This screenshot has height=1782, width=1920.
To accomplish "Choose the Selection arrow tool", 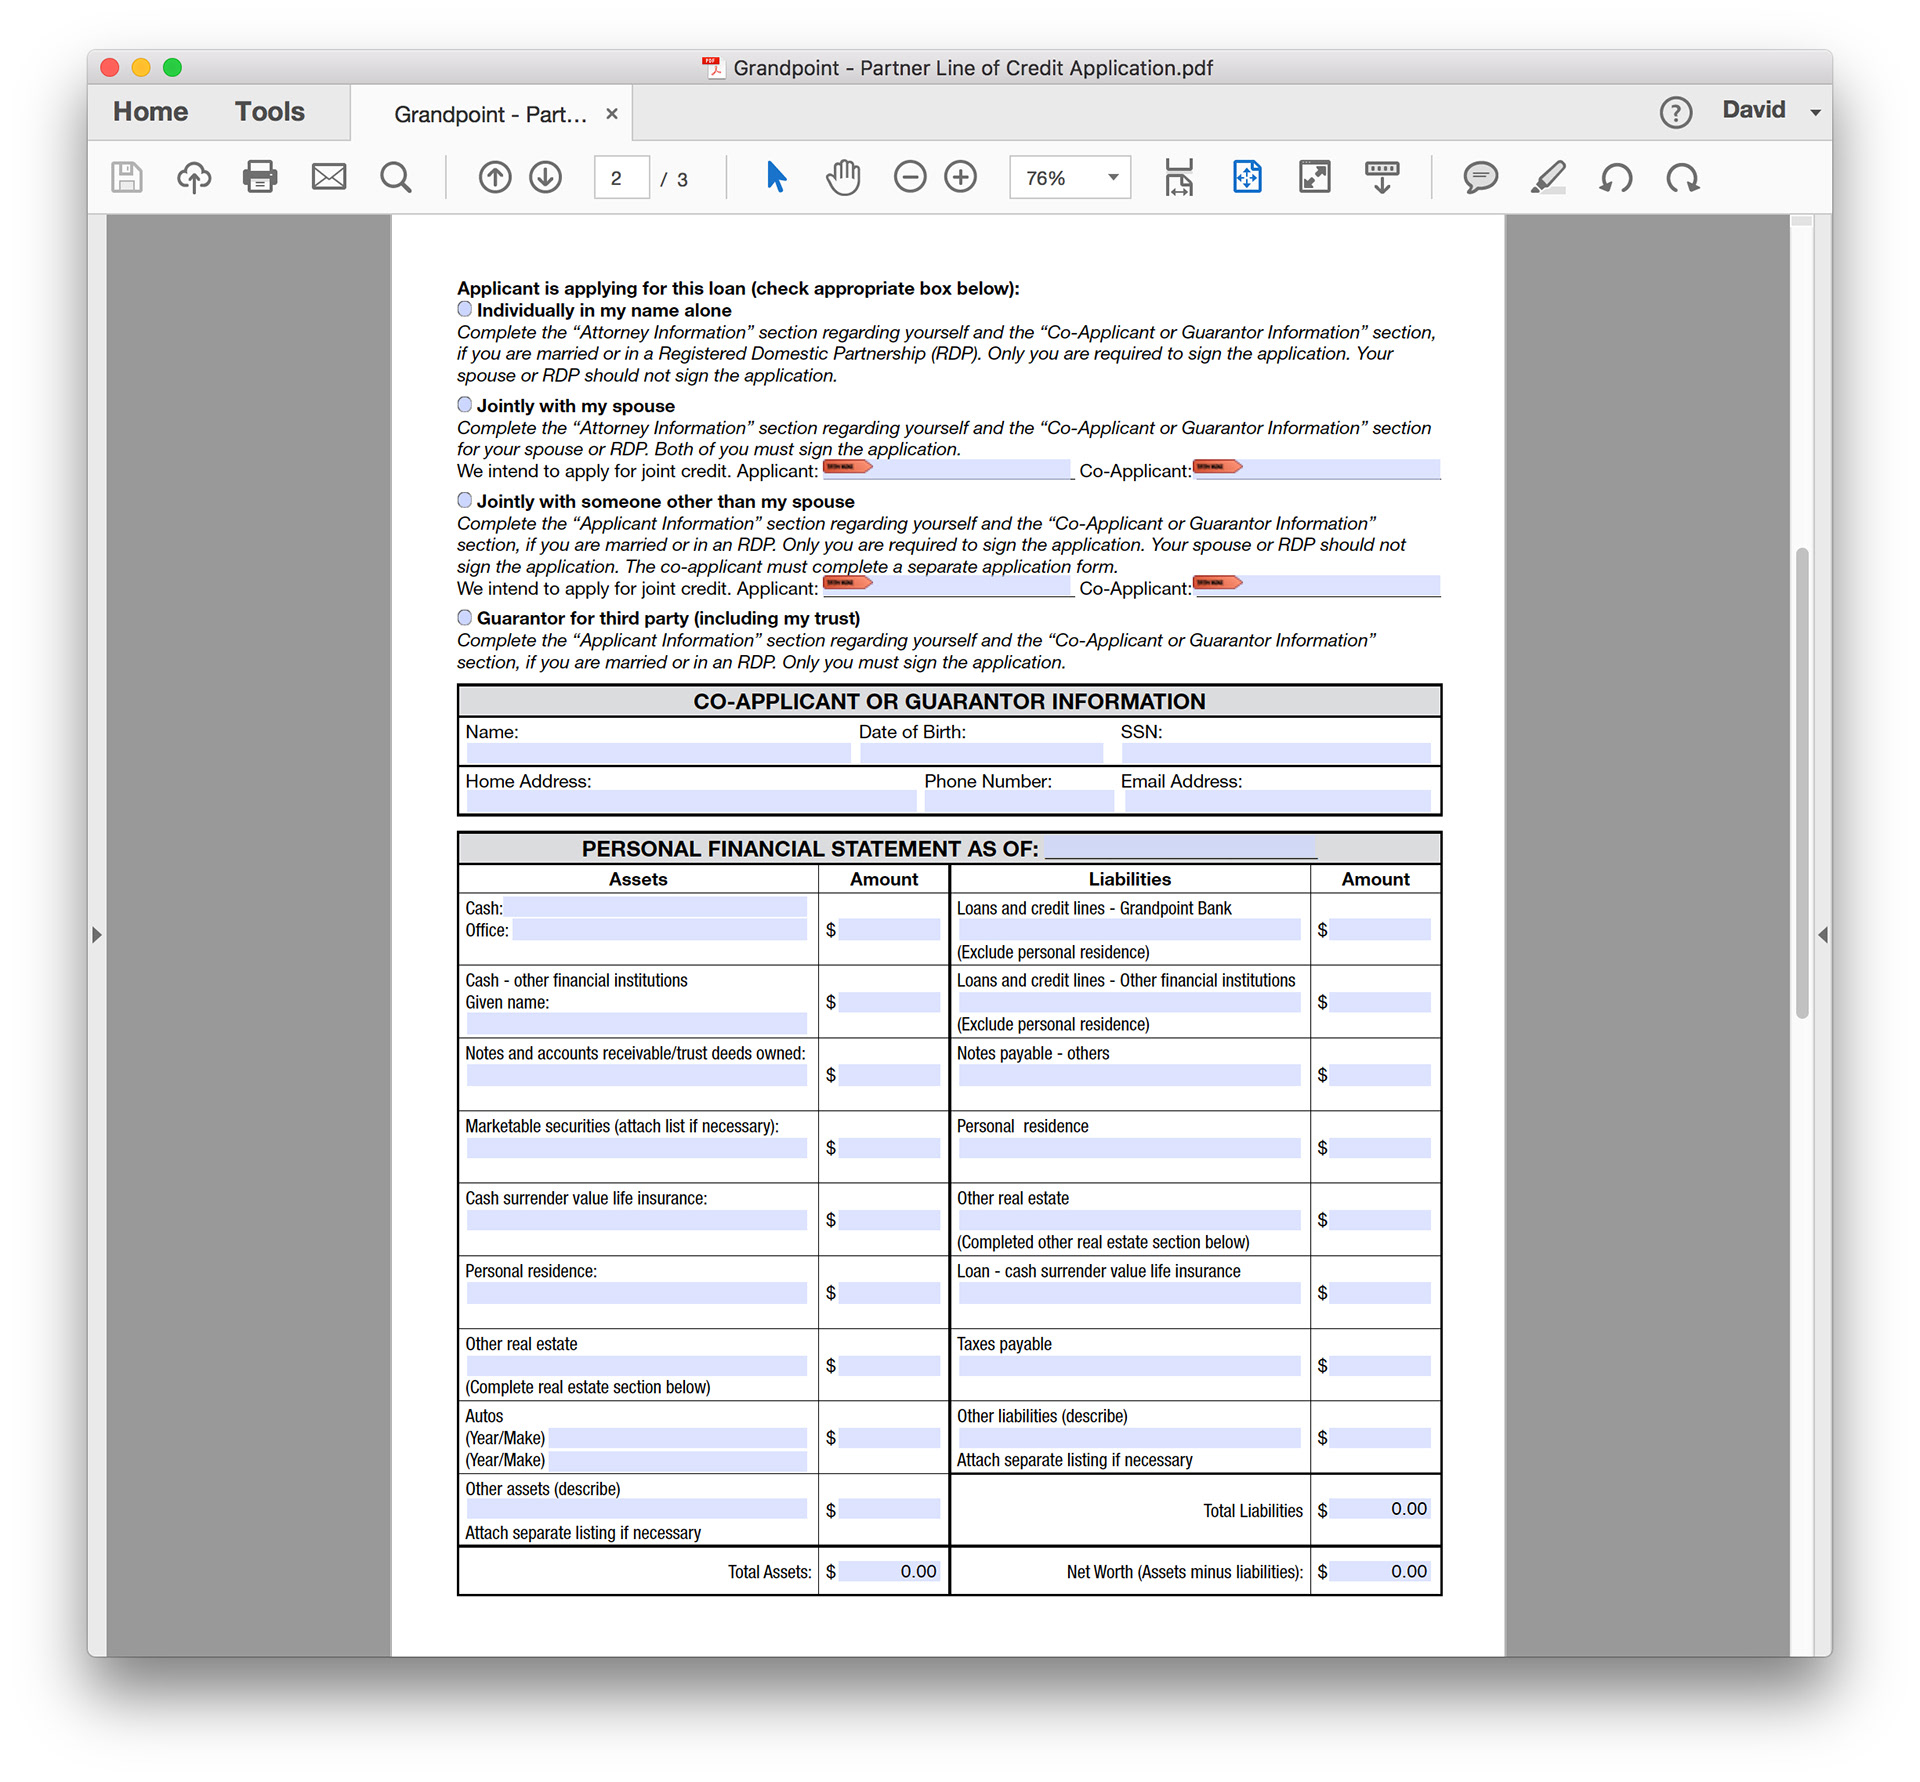I will pyautogui.click(x=776, y=177).
